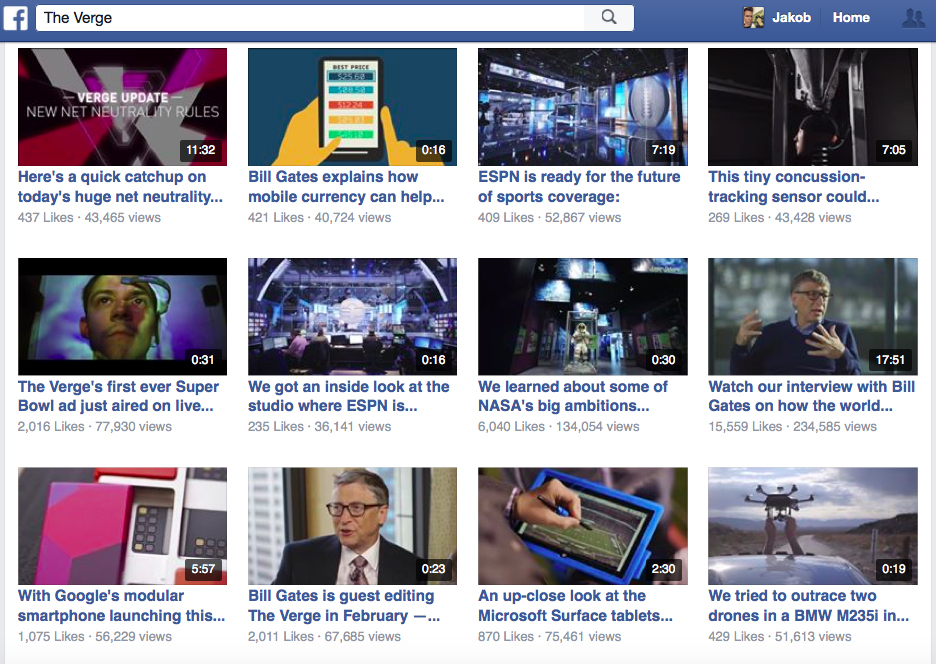Viewport: 938px width, 664px height.
Task: Click Jakob's profile picture
Action: click(x=753, y=18)
